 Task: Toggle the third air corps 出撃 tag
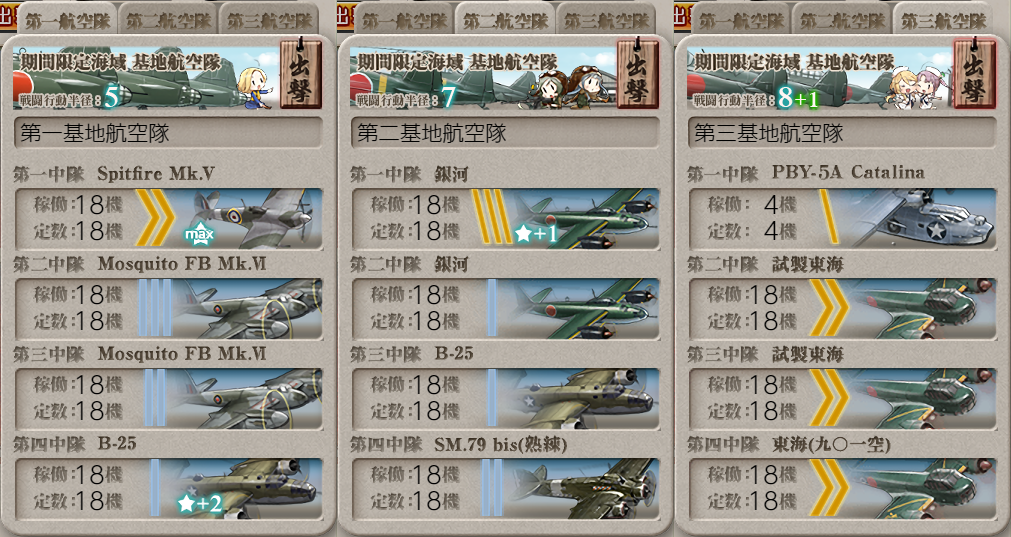(974, 73)
